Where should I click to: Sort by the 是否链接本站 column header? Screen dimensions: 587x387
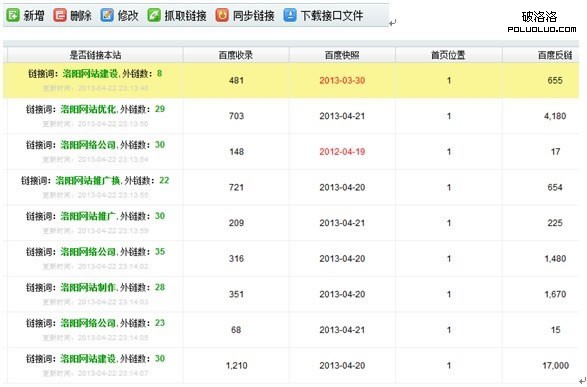pyautogui.click(x=95, y=55)
